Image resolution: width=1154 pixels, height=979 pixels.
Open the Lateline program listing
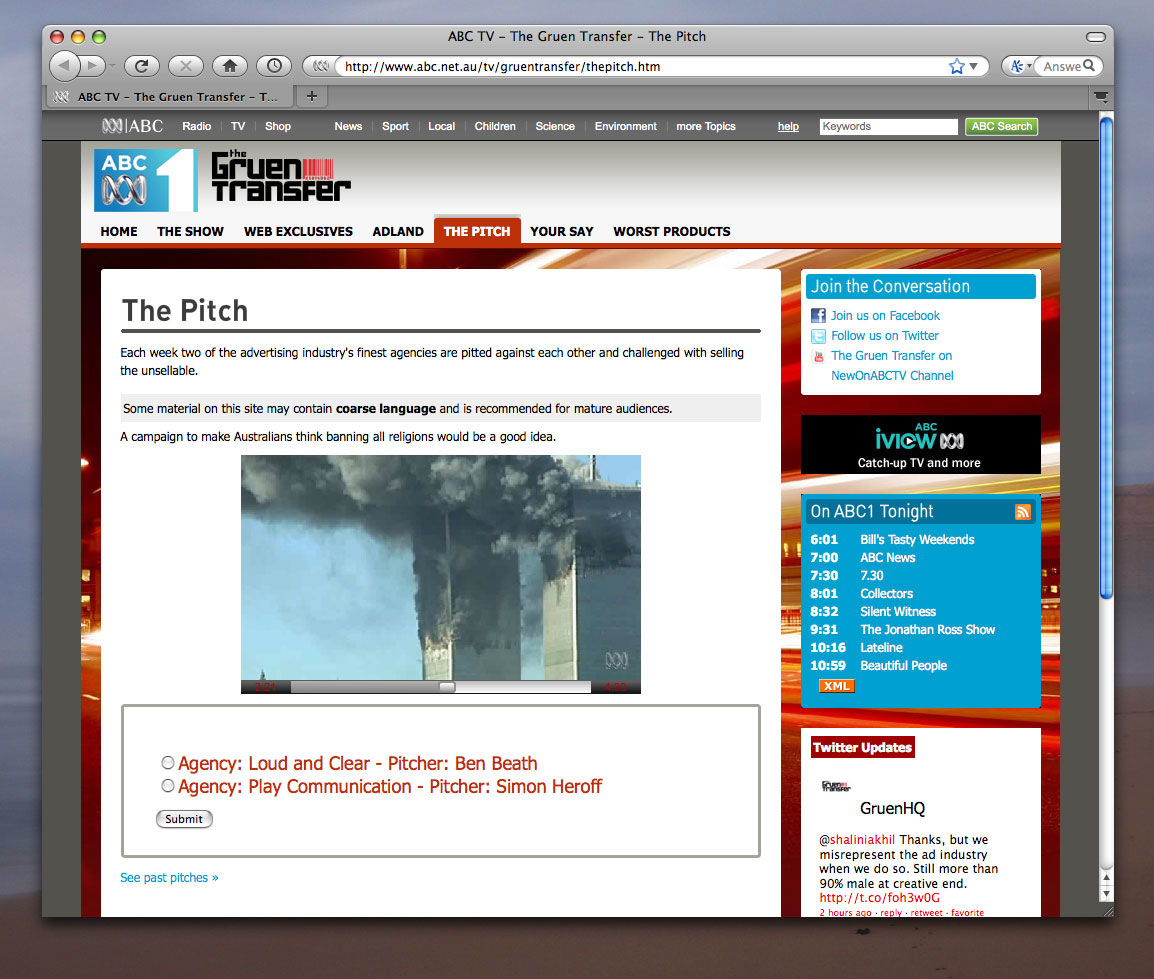pos(881,648)
